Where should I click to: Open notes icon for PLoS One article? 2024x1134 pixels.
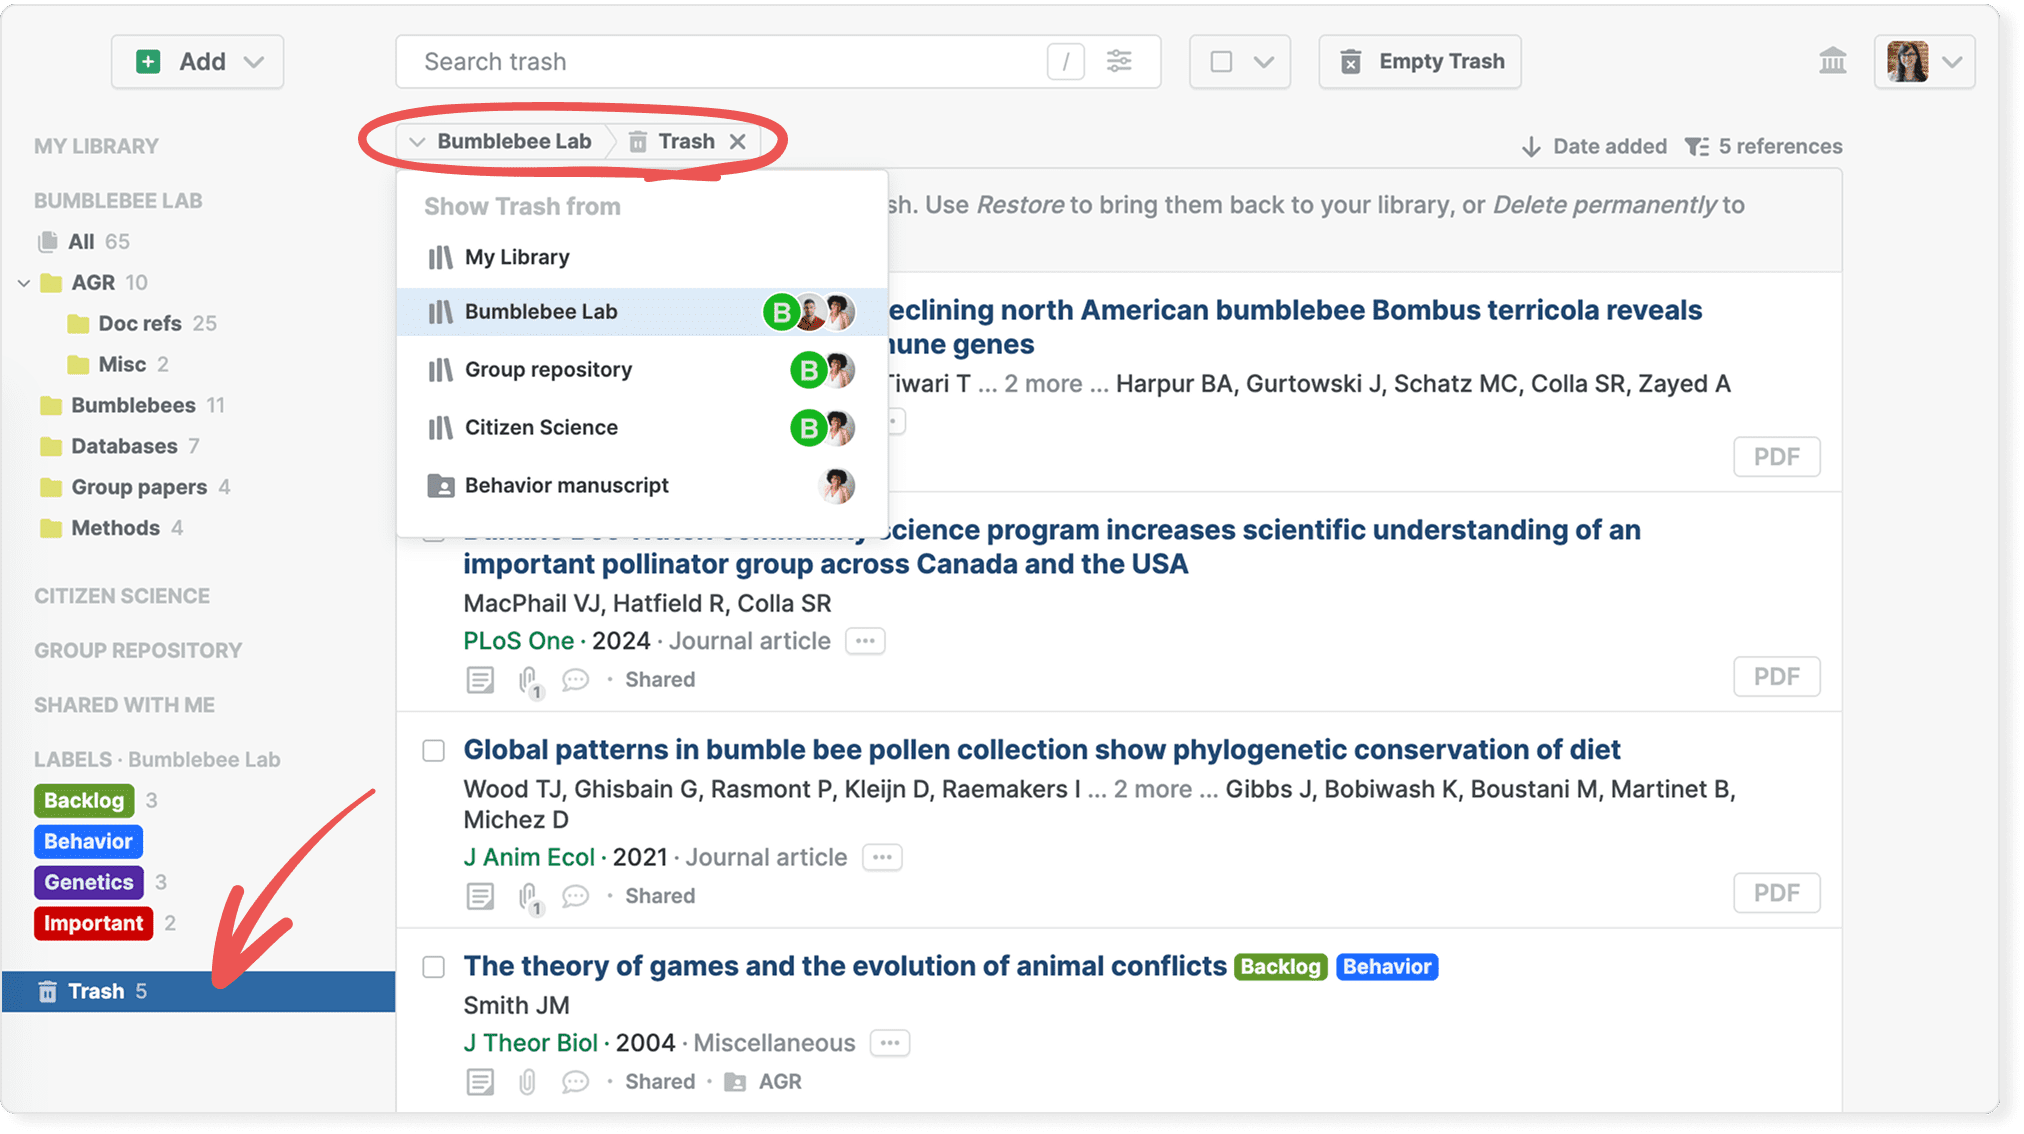(480, 680)
